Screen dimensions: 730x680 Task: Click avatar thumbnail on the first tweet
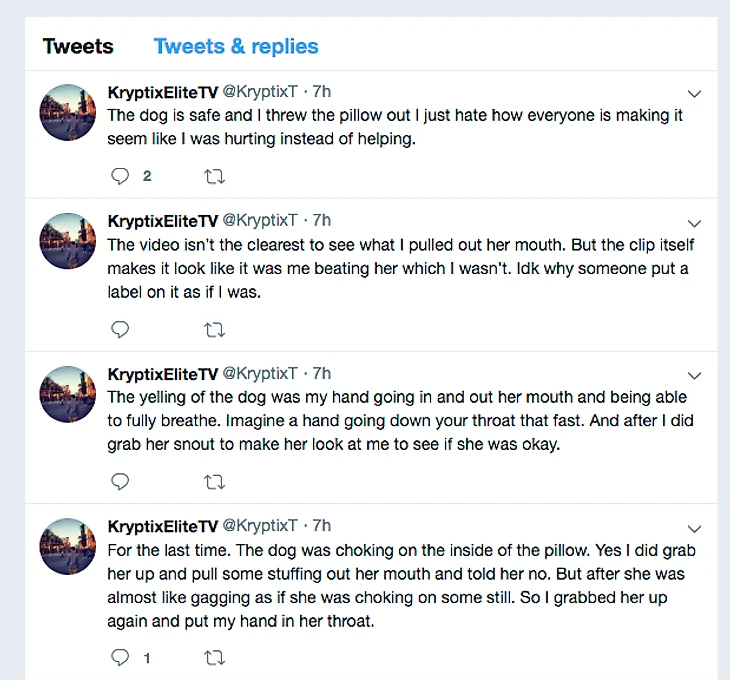[x=67, y=112]
